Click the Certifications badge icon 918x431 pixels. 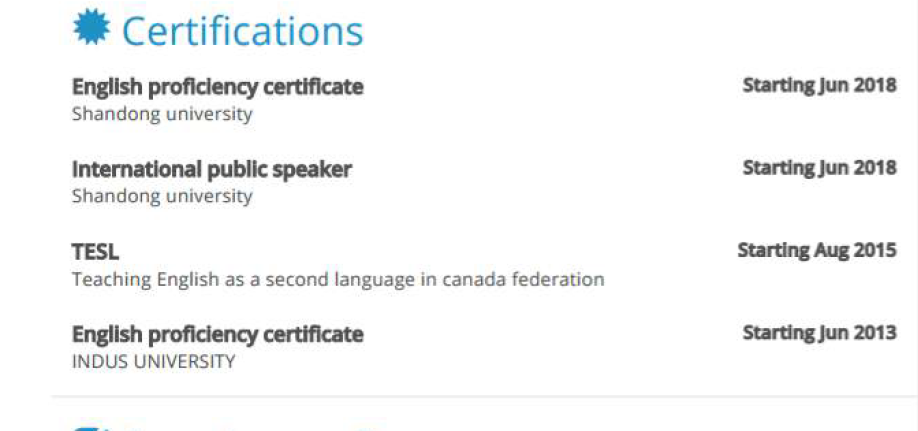92,28
